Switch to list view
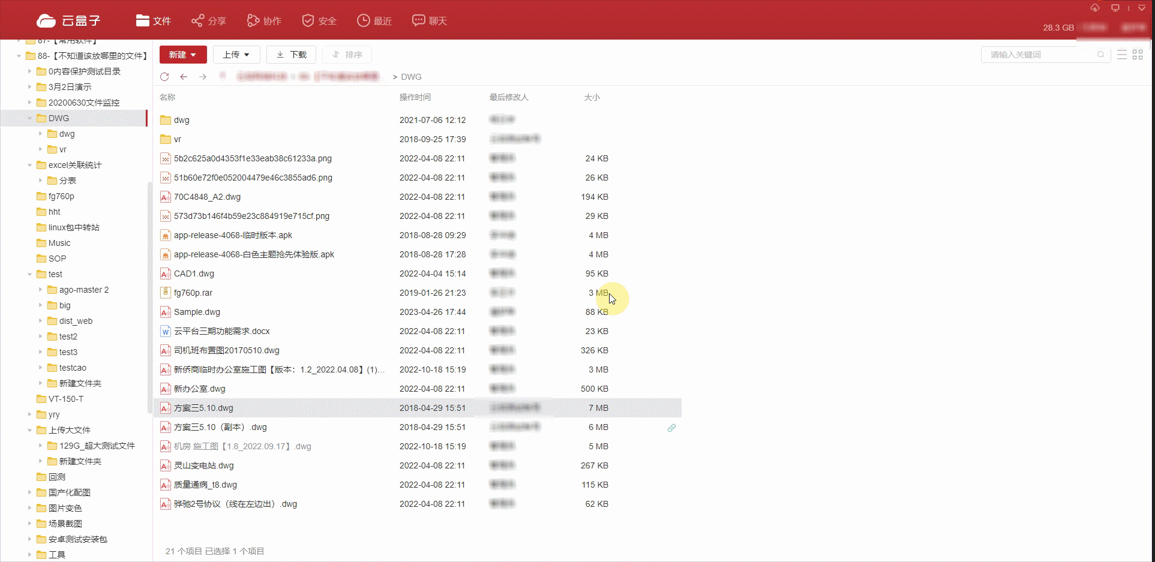The width and height of the screenshot is (1155, 562). [x=1123, y=55]
